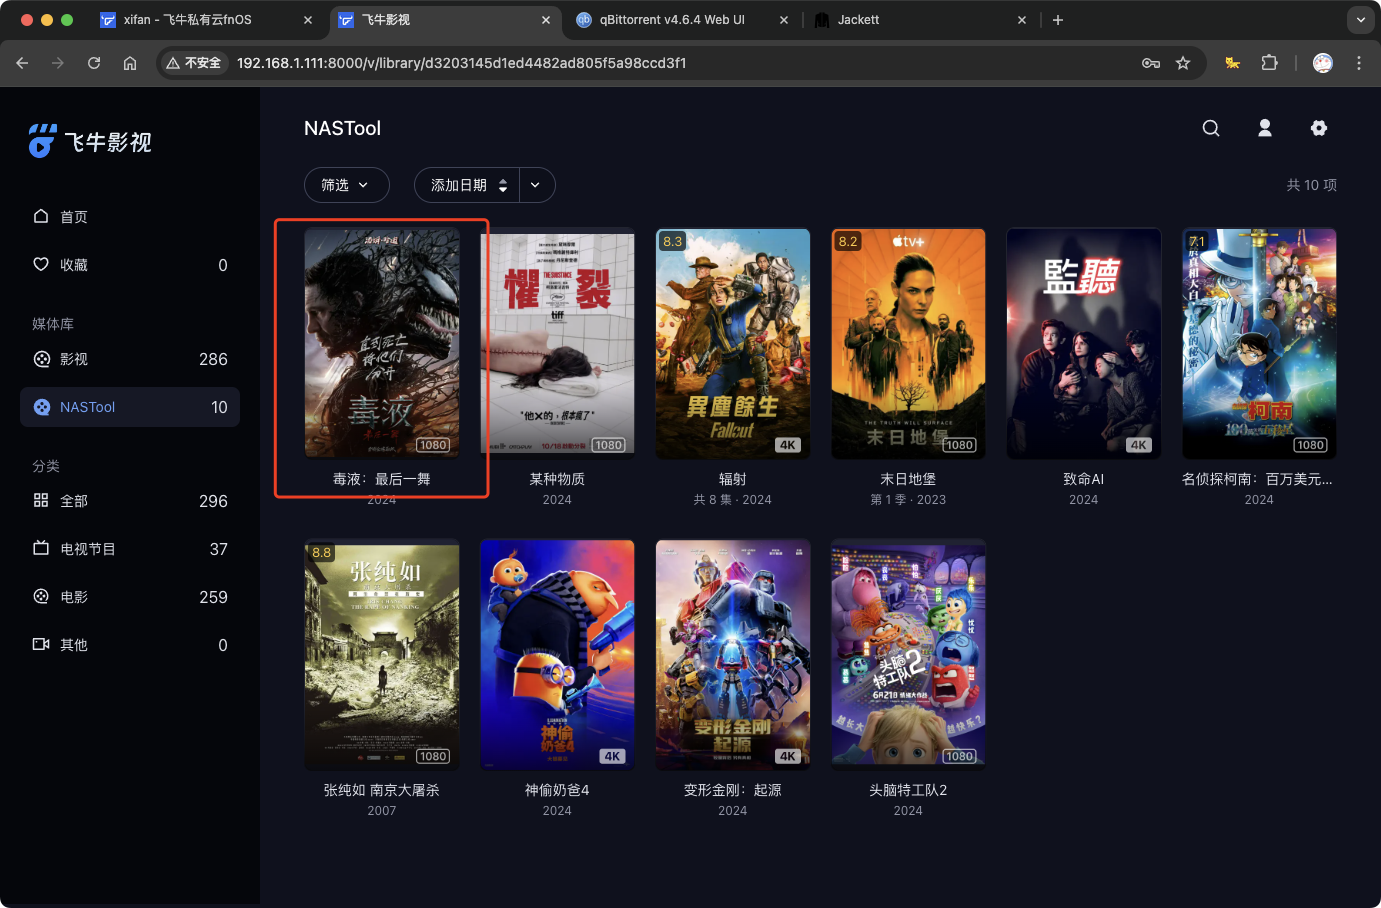Open 收藏 favorites heart icon
Screen dimensions: 1381x908
41,264
